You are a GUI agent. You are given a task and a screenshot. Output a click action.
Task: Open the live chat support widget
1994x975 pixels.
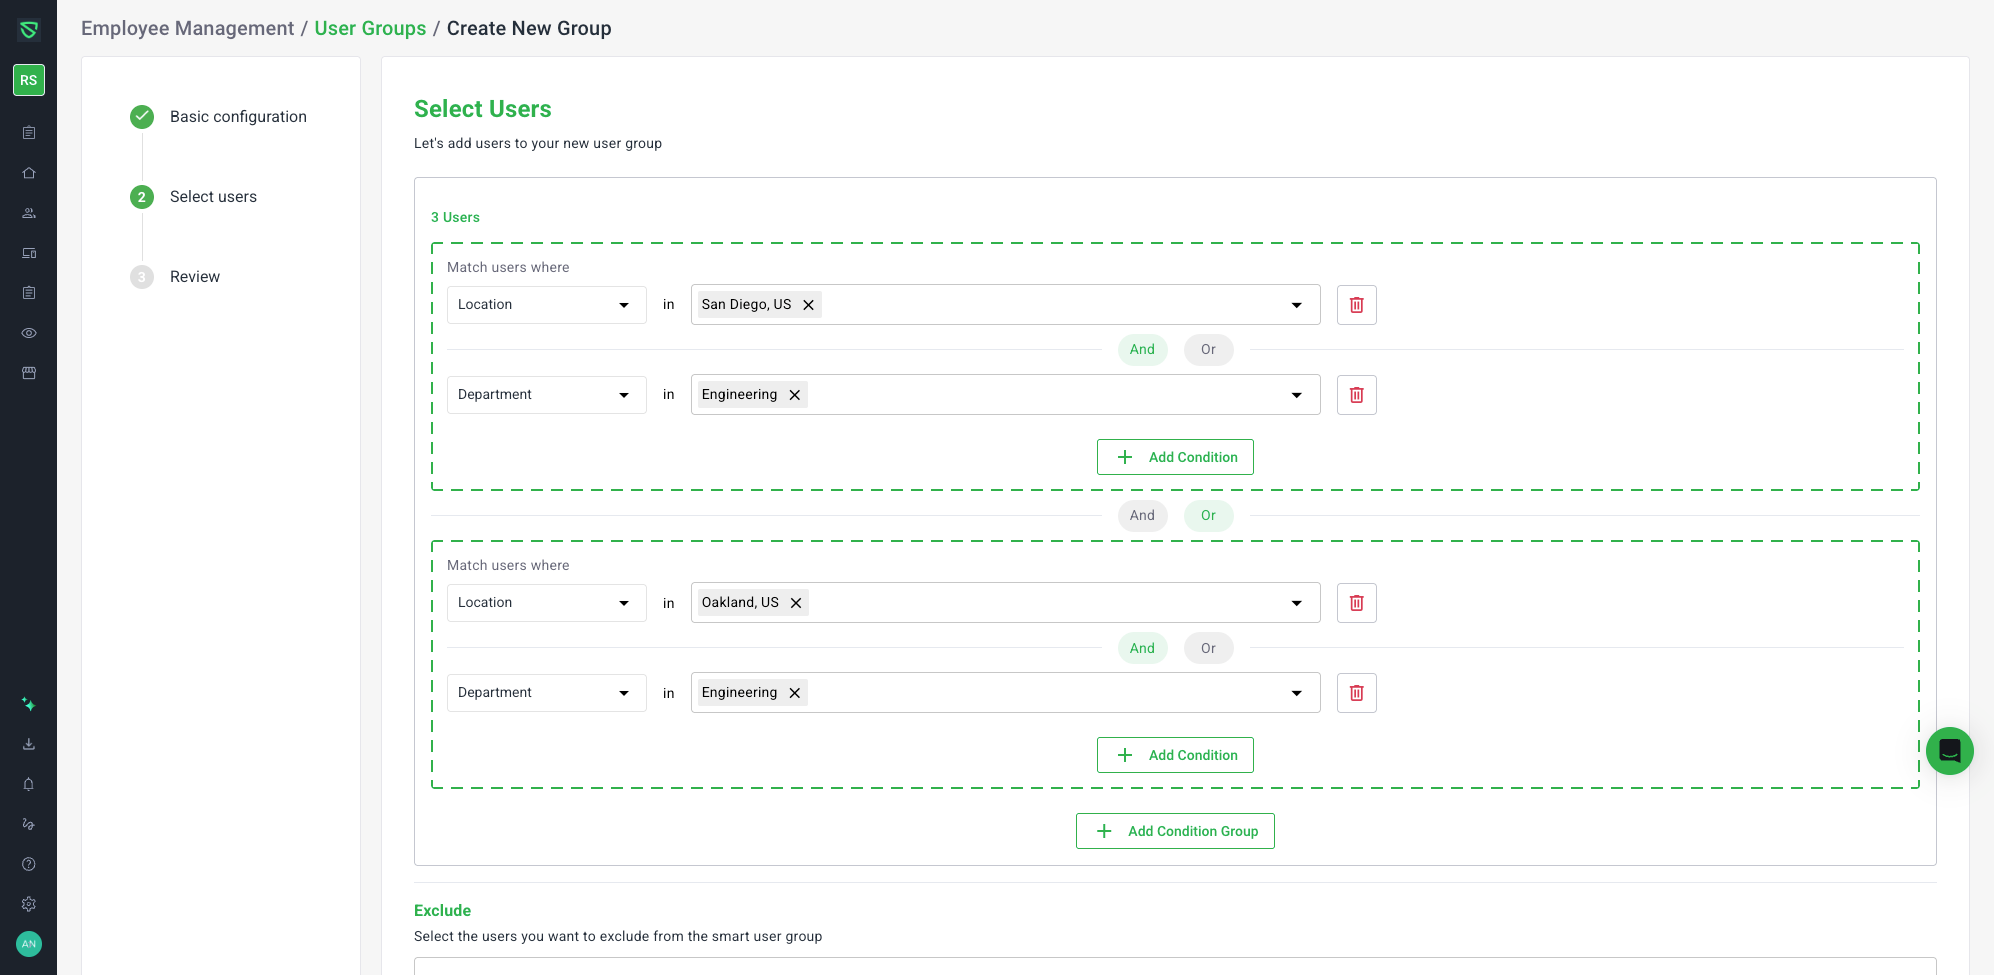coord(1949,751)
